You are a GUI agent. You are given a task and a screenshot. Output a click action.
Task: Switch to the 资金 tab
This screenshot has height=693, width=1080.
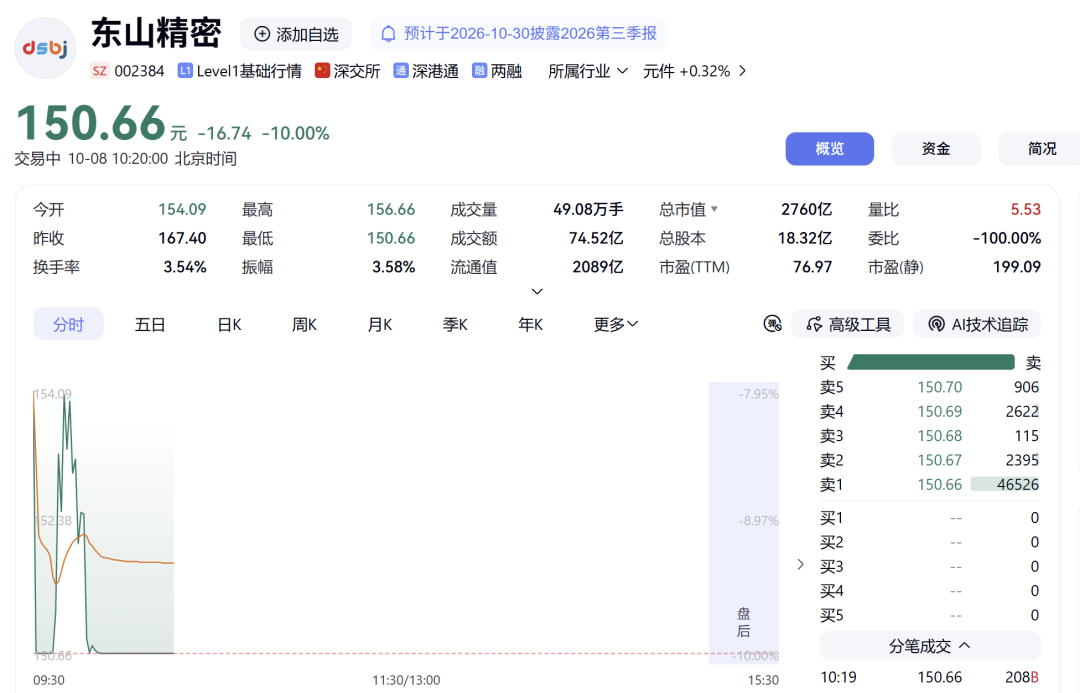coord(936,149)
